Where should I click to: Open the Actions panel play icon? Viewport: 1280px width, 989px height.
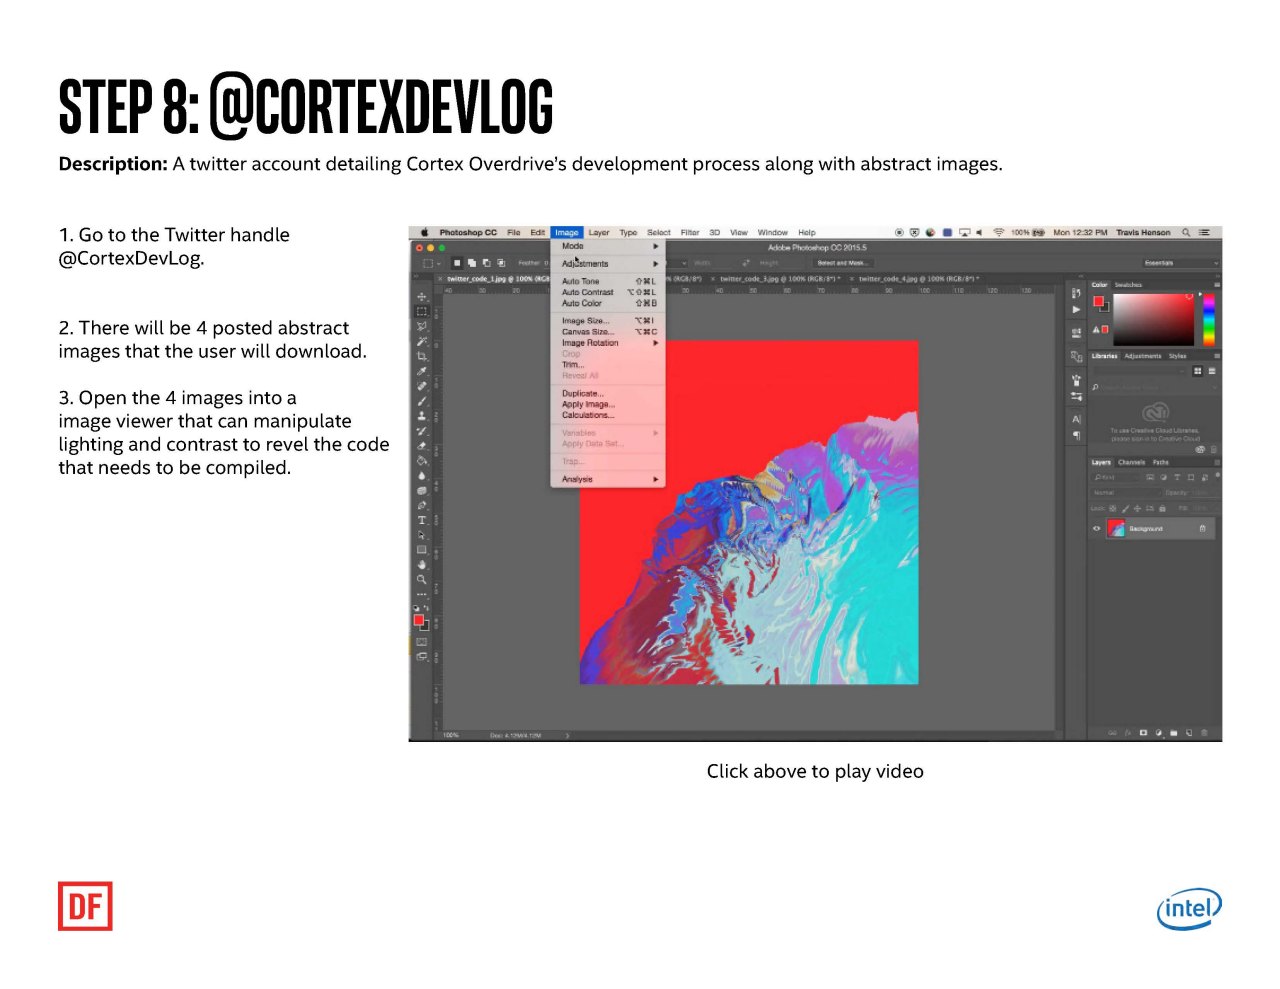click(1076, 310)
